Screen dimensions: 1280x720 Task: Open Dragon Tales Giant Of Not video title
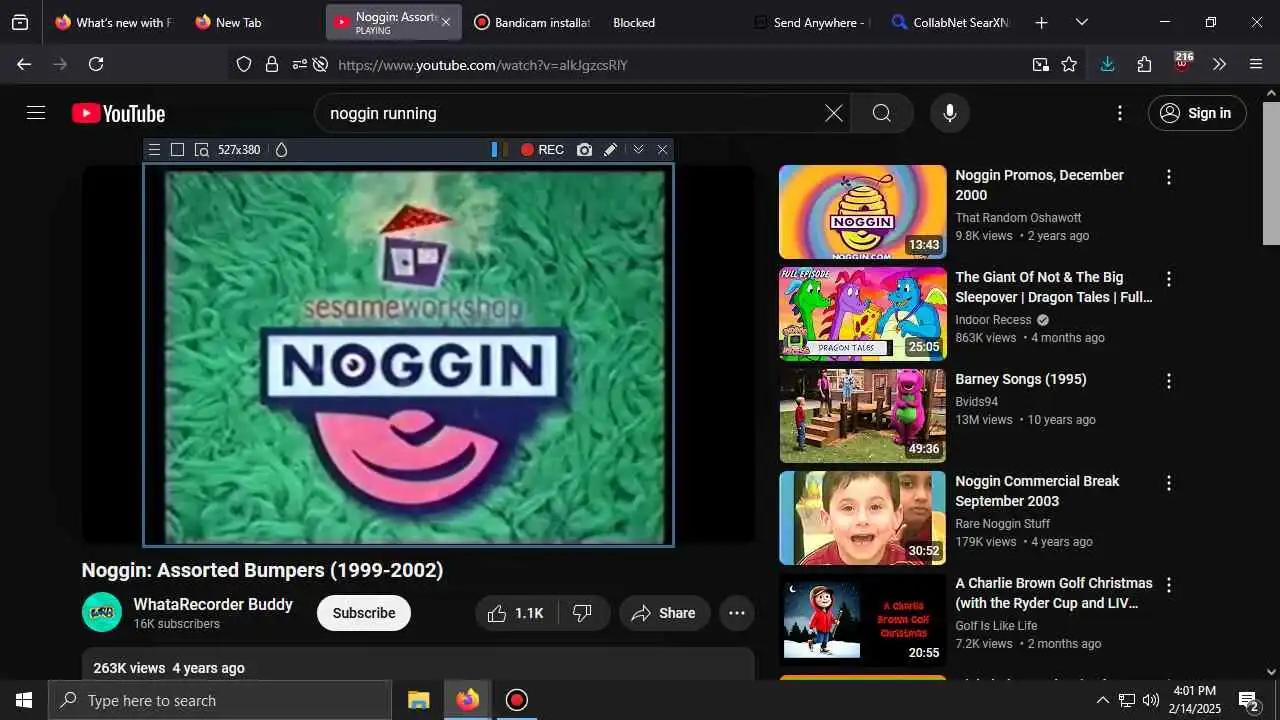pos(1054,287)
